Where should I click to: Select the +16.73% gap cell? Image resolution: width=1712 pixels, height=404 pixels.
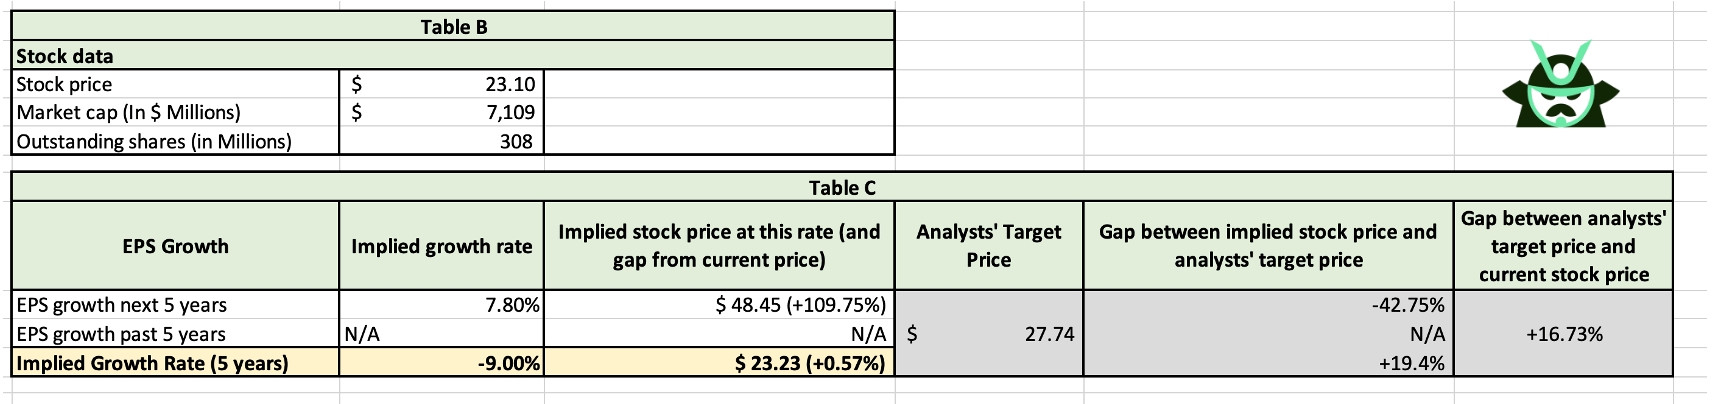[1563, 334]
